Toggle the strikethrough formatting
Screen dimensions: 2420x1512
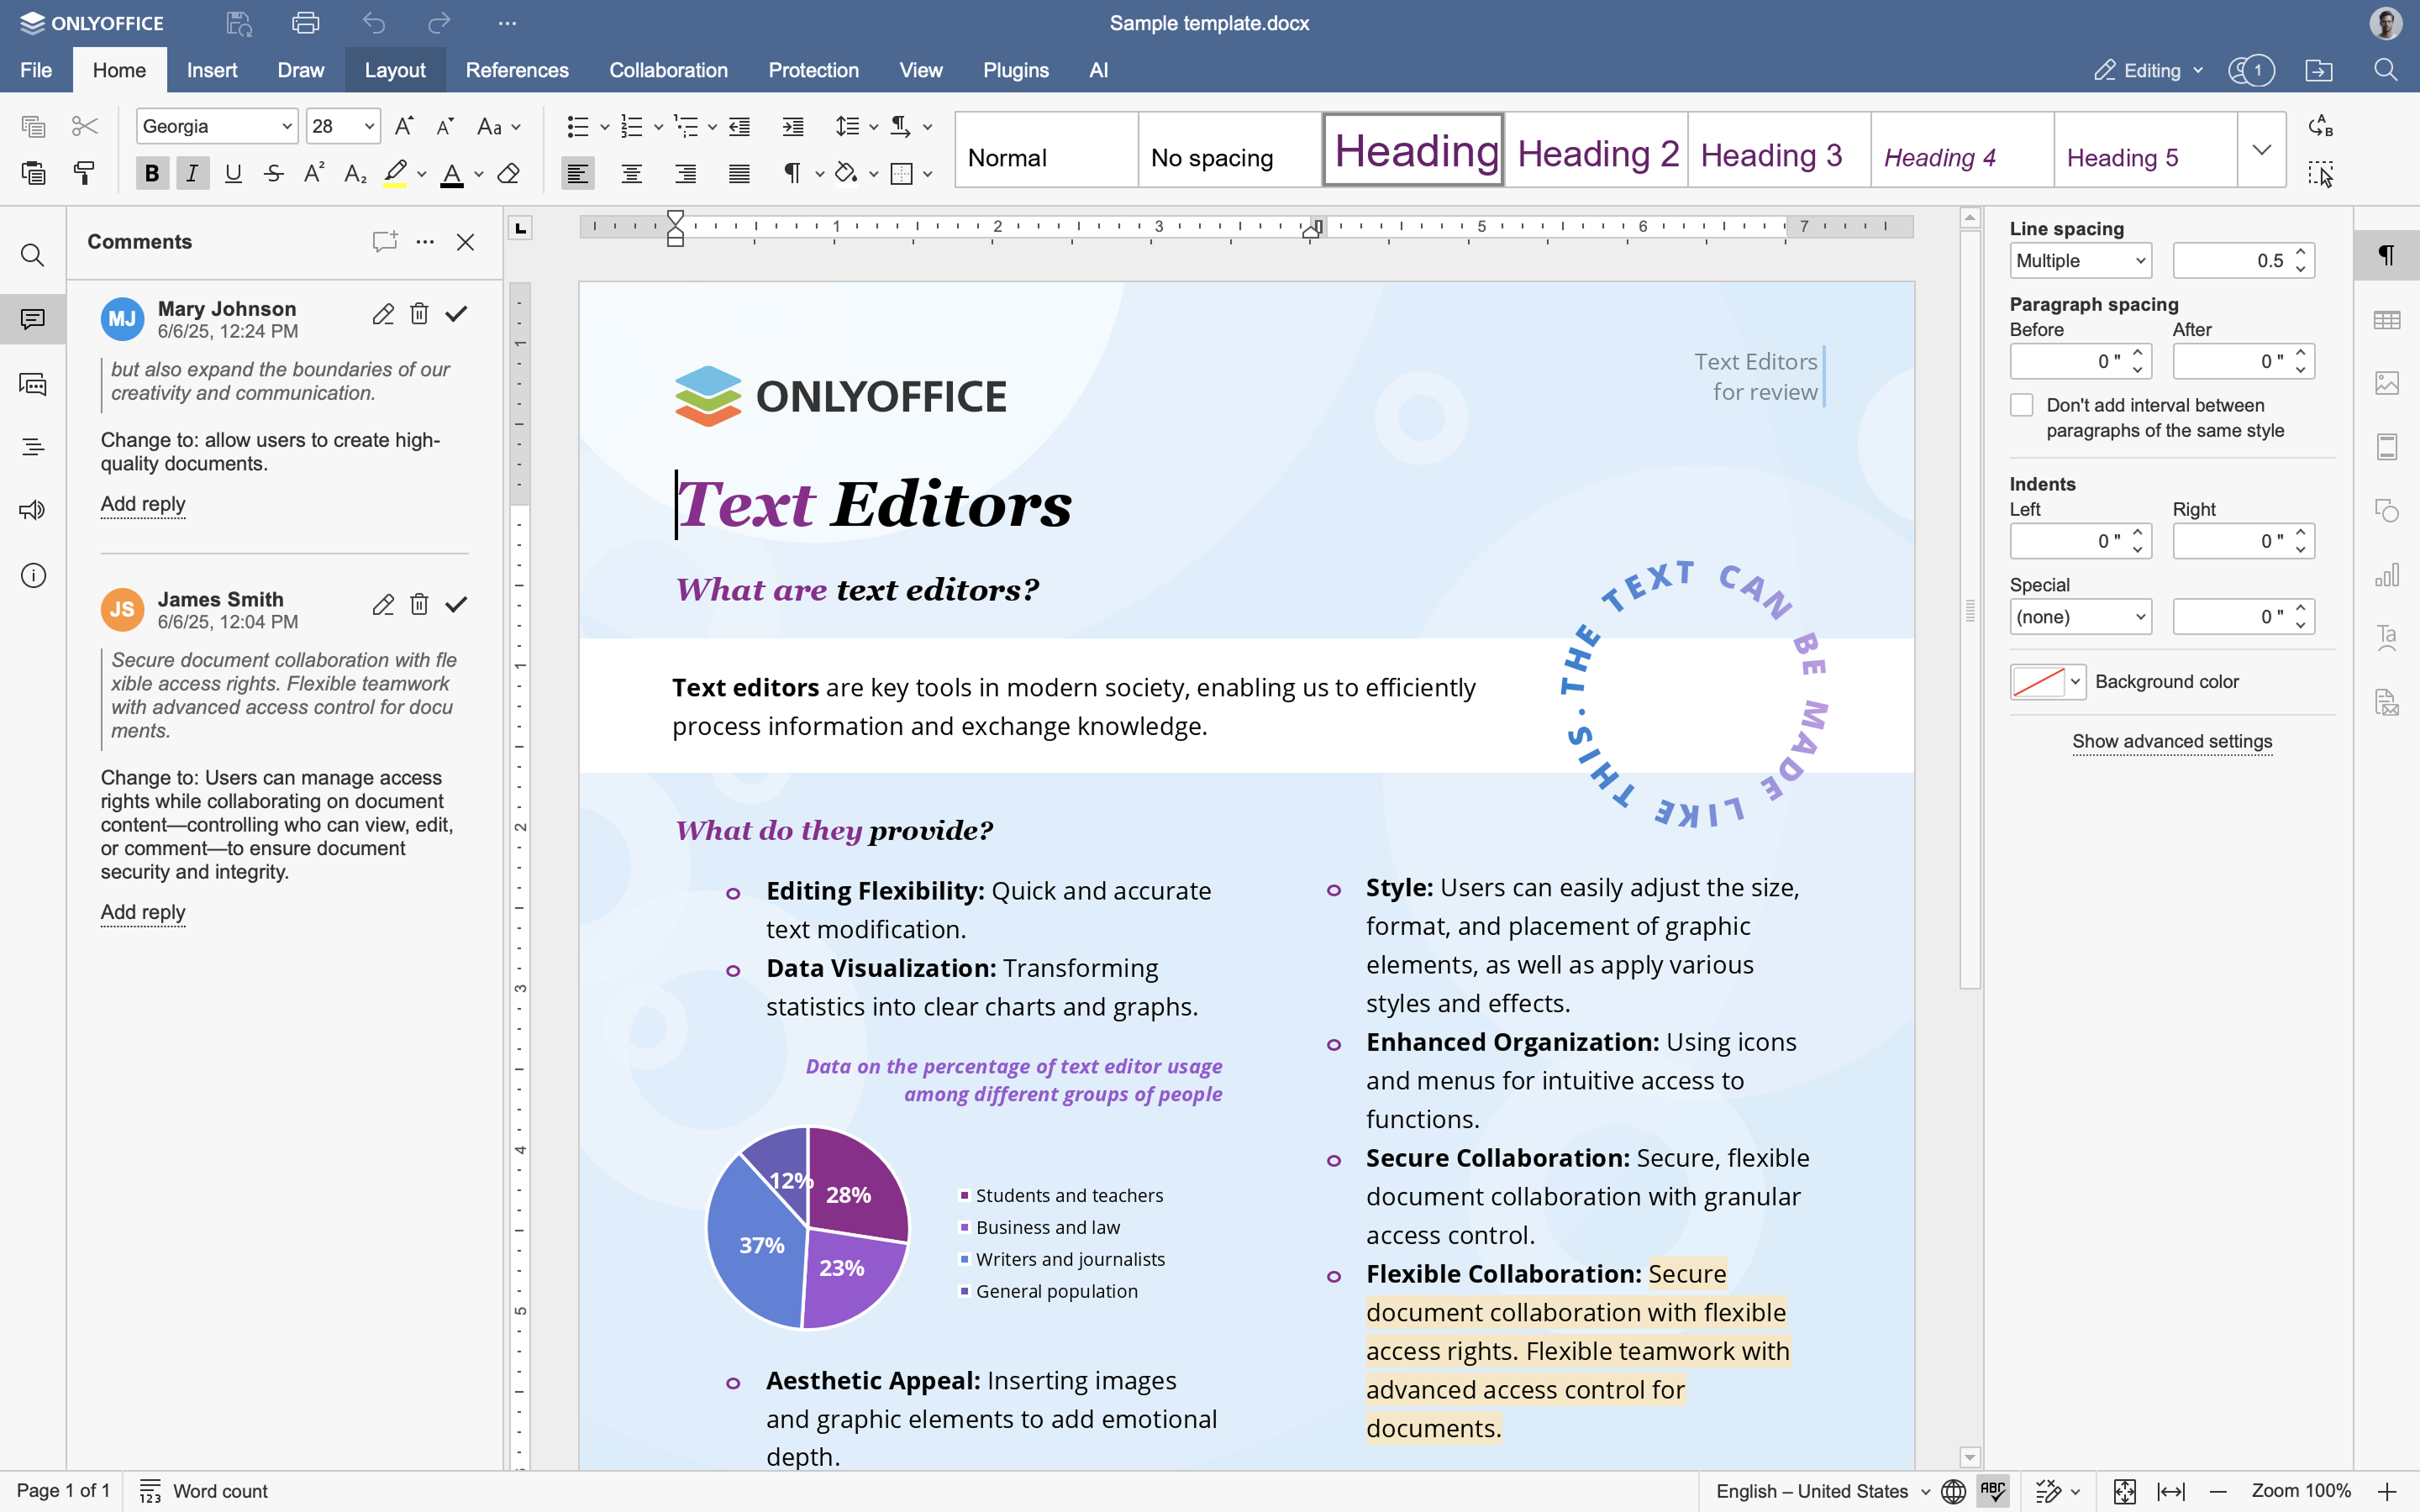tap(273, 172)
